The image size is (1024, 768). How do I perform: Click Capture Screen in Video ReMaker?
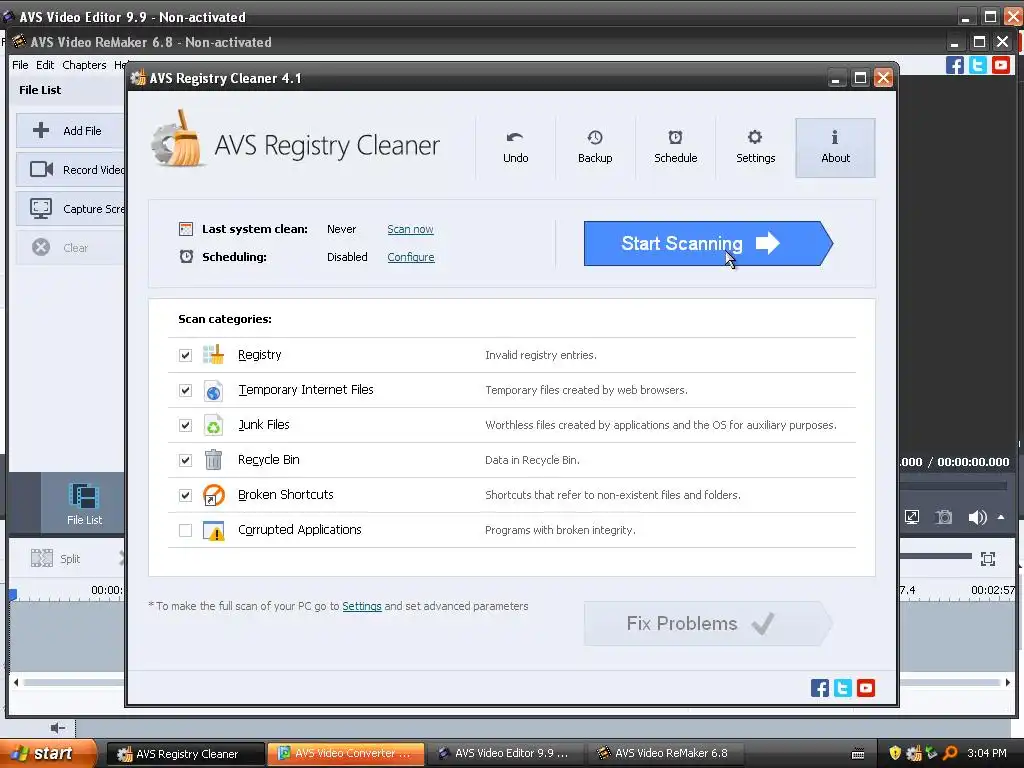pos(71,209)
